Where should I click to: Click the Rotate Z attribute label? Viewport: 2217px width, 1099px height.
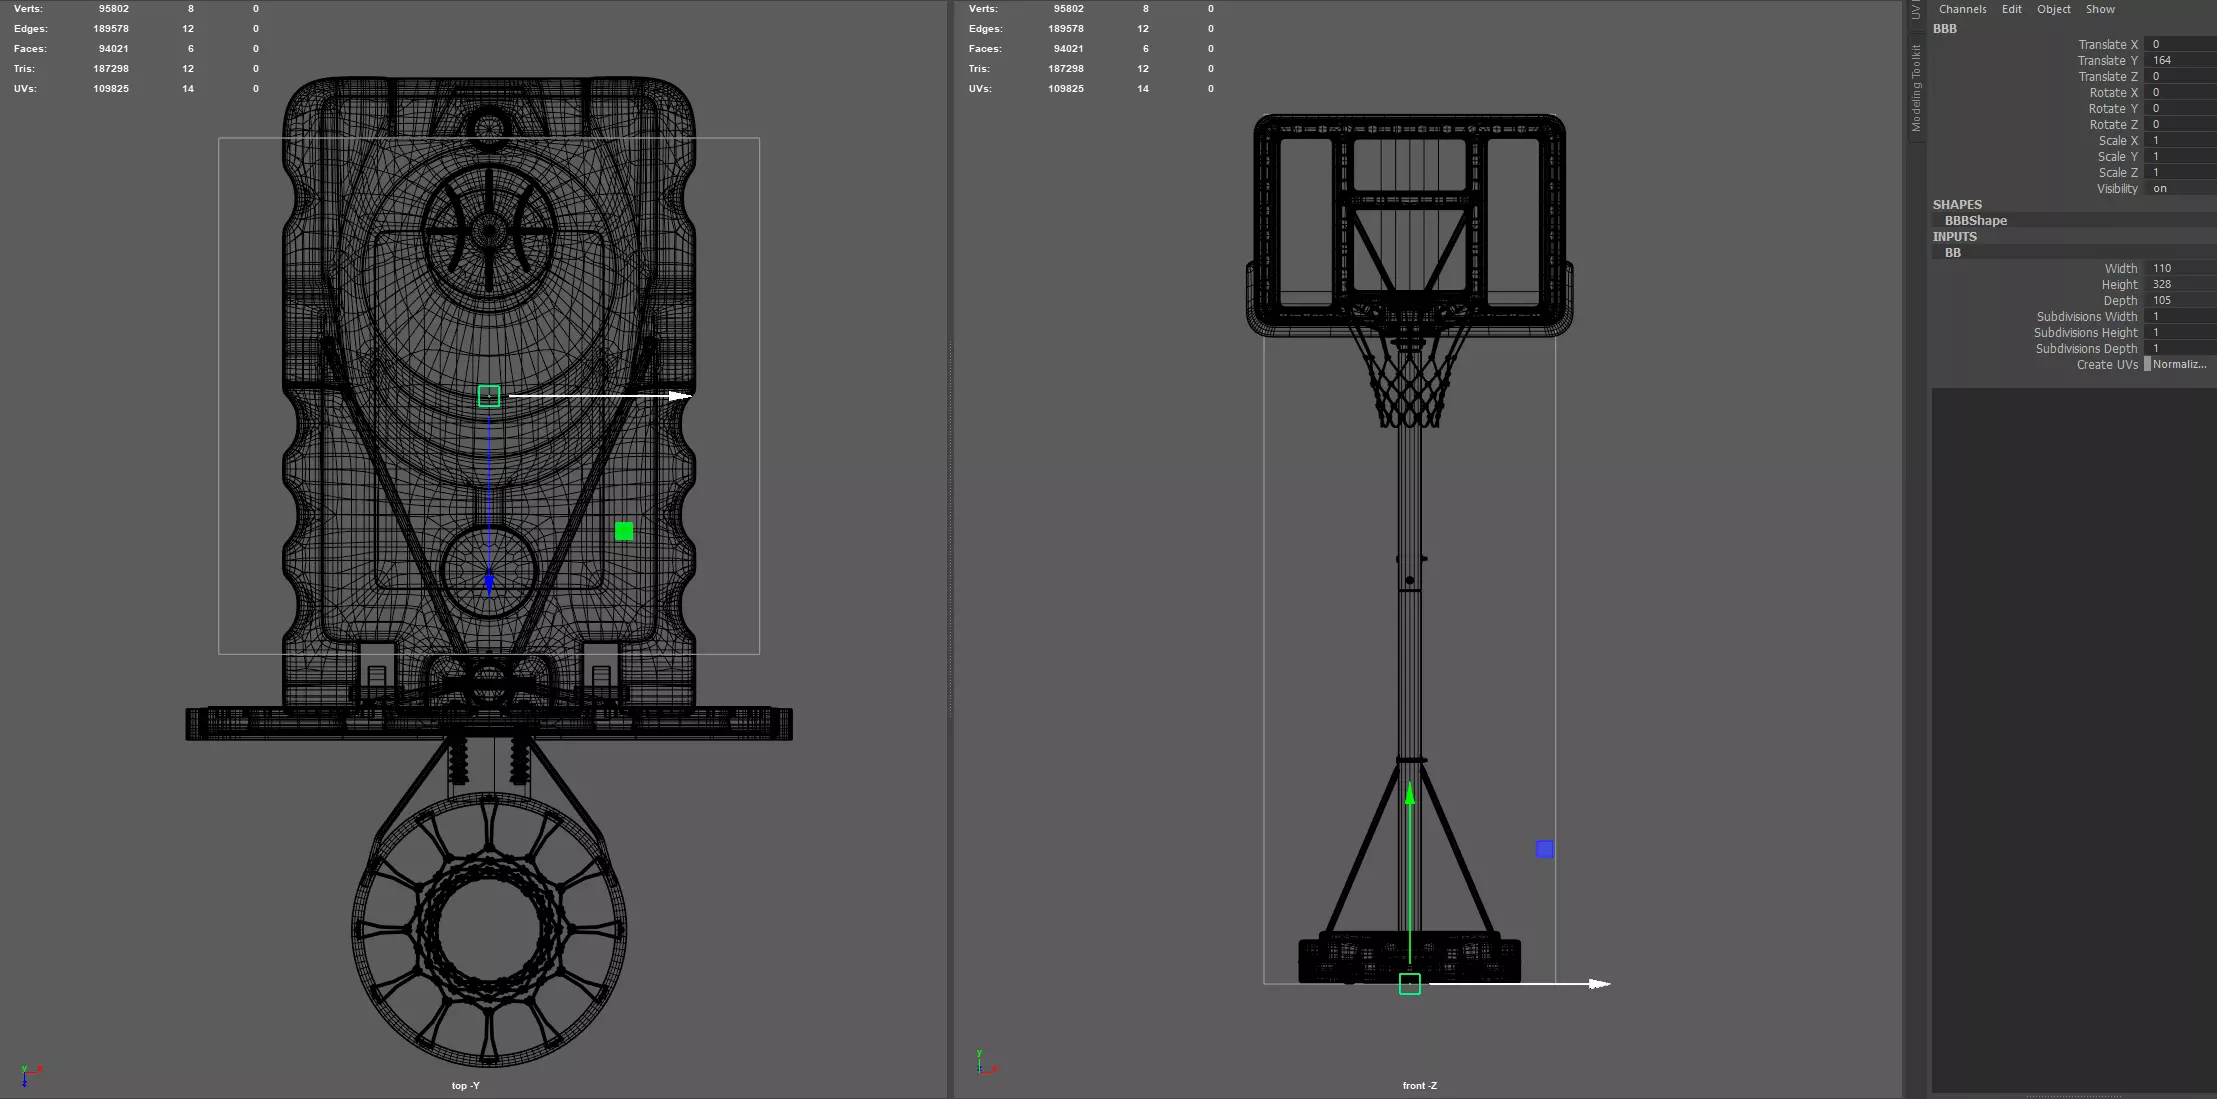click(2113, 124)
